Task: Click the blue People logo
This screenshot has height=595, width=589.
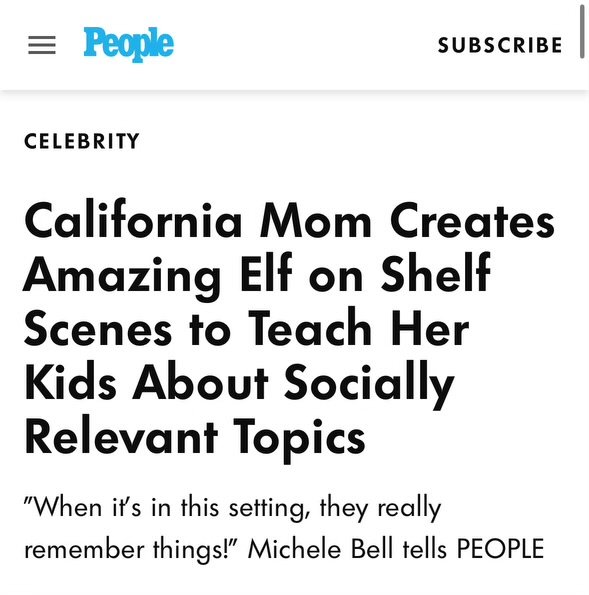Action: tap(129, 44)
